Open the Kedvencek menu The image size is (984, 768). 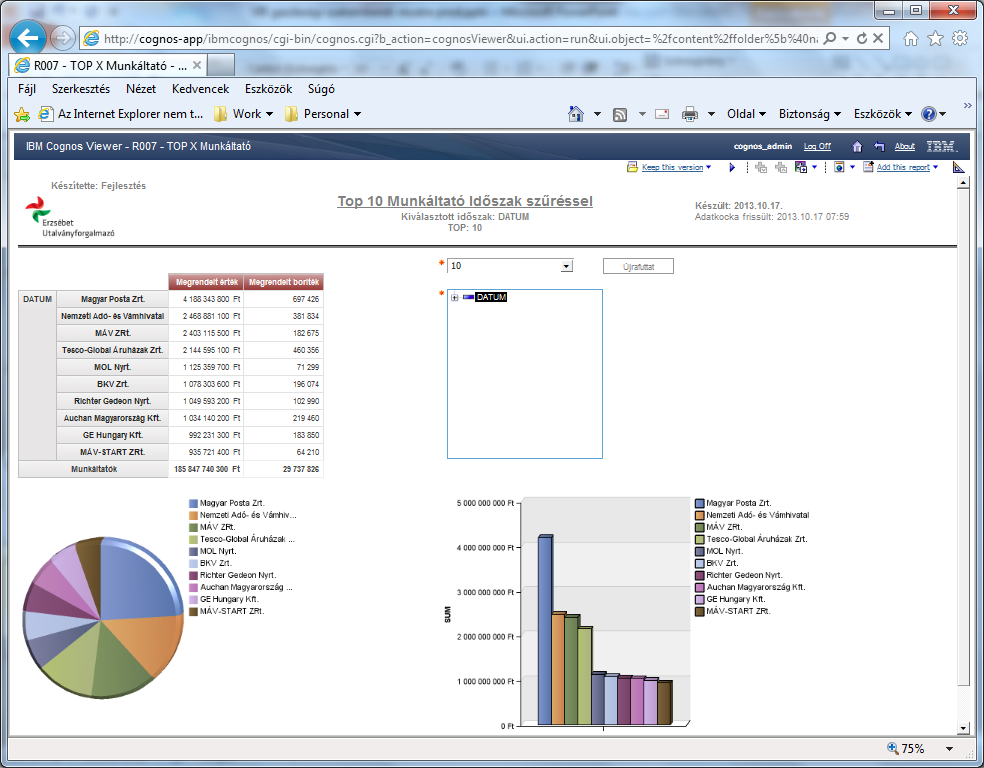(x=201, y=89)
